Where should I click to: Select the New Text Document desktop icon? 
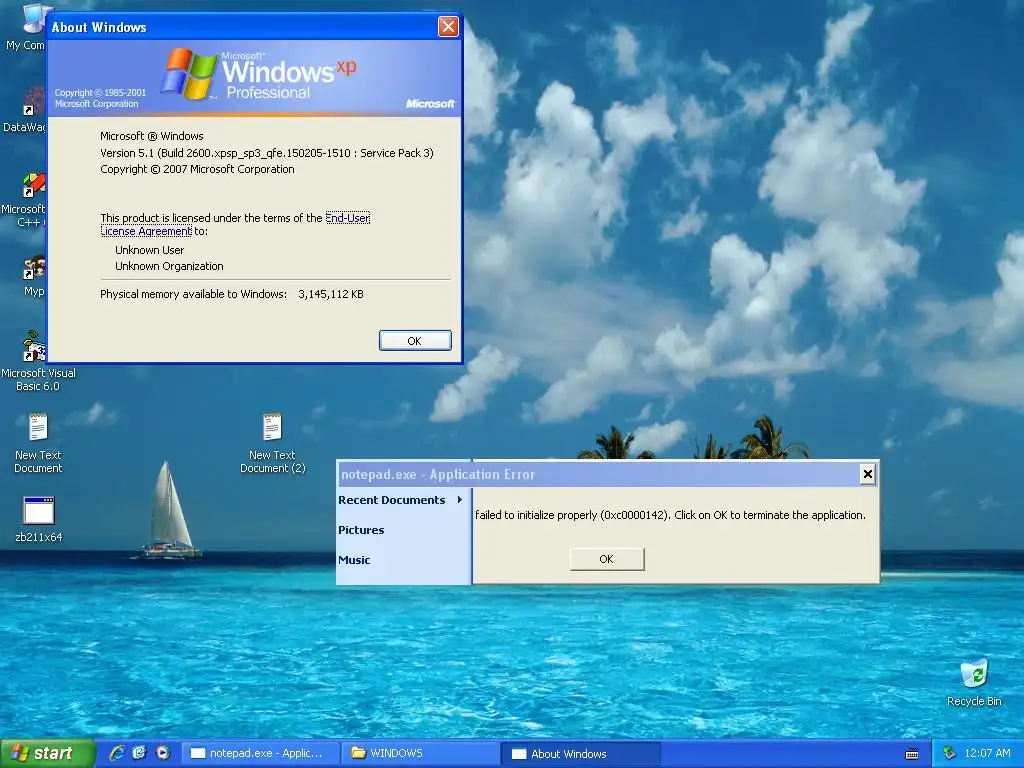(38, 443)
